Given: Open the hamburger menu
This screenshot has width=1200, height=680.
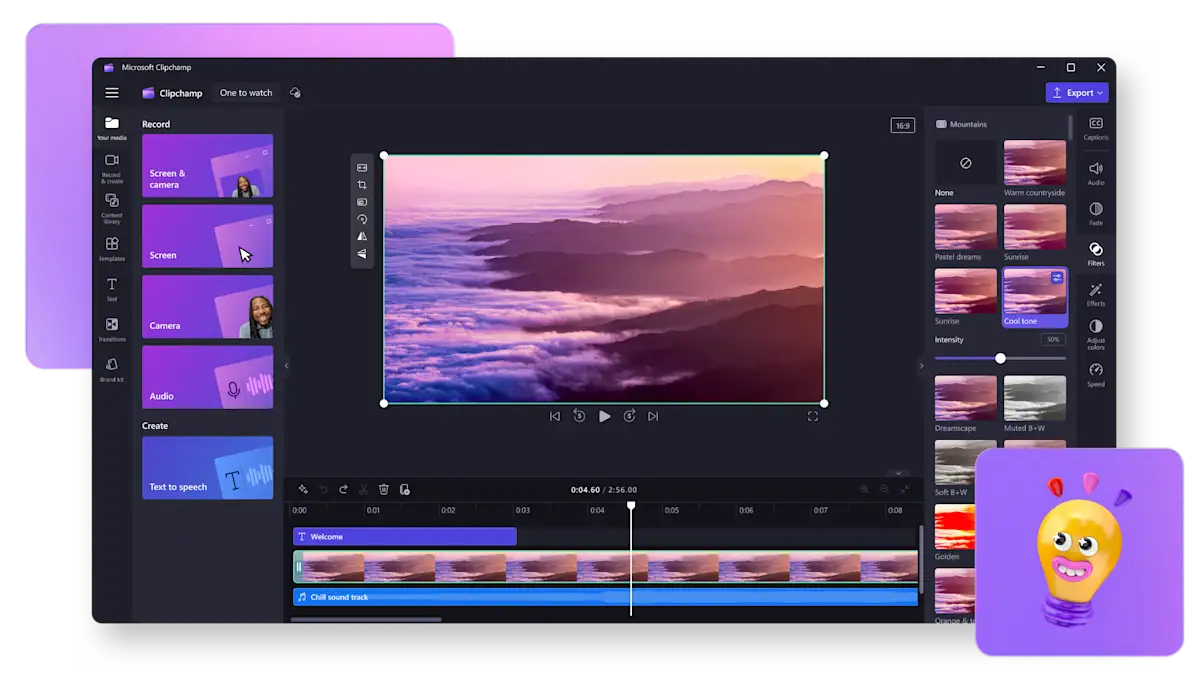Looking at the screenshot, I should coord(112,93).
